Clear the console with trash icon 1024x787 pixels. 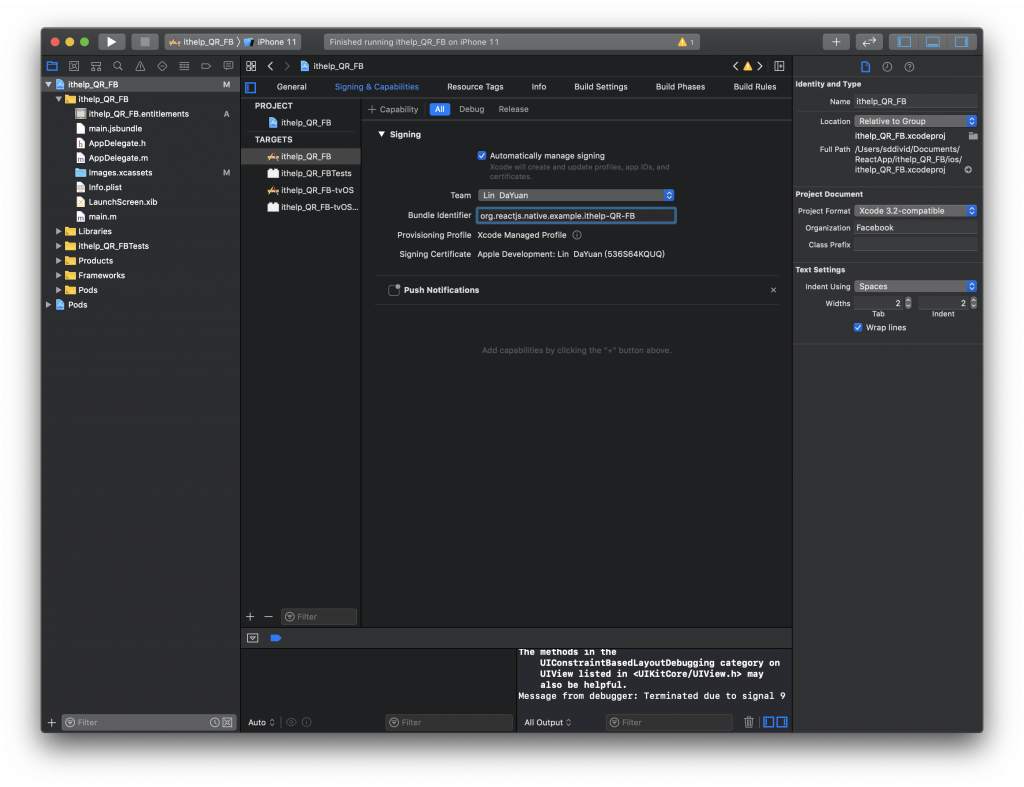tap(749, 722)
